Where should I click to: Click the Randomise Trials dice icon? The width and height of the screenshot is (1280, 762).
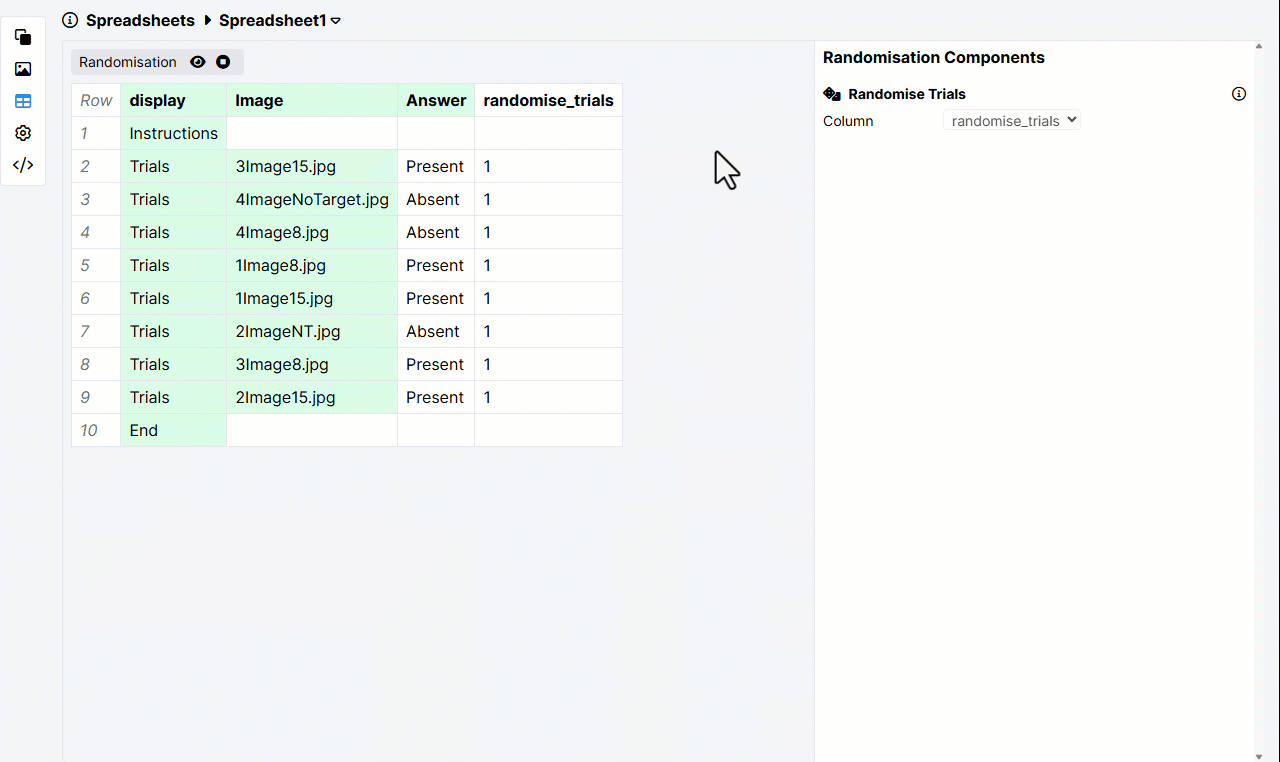[832, 93]
